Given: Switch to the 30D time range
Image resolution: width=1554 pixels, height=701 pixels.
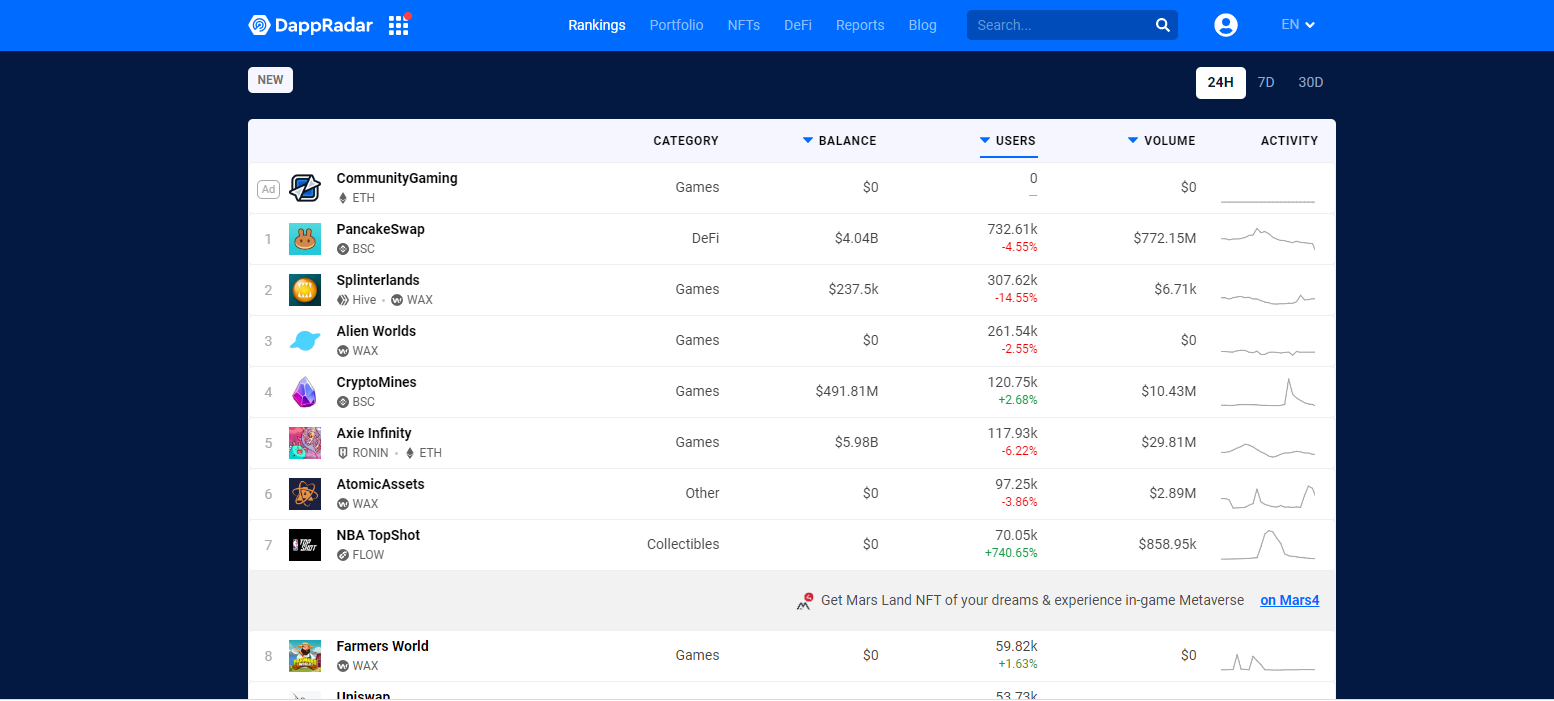Looking at the screenshot, I should click(x=1310, y=82).
